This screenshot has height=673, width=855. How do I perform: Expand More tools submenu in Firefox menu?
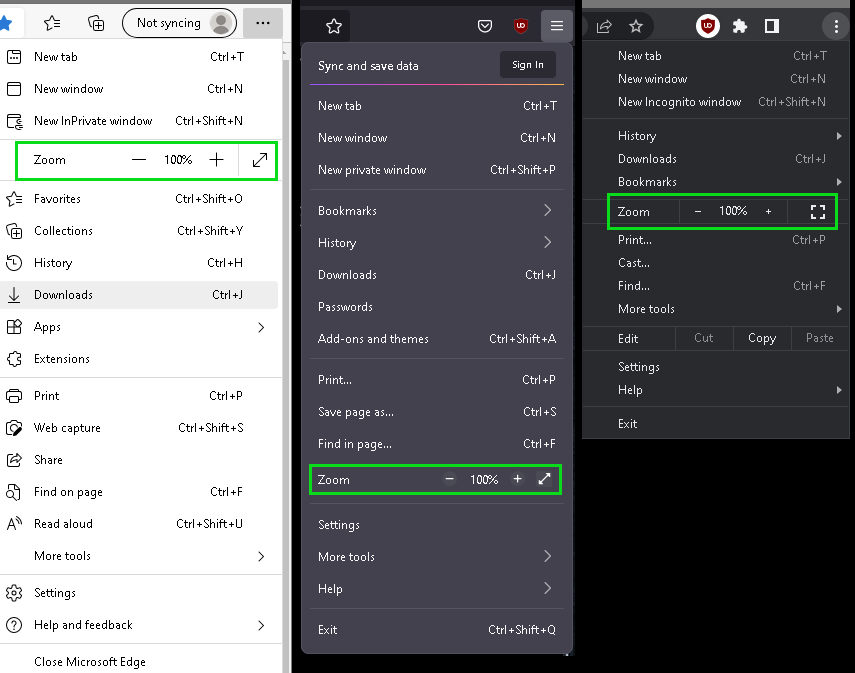point(436,556)
